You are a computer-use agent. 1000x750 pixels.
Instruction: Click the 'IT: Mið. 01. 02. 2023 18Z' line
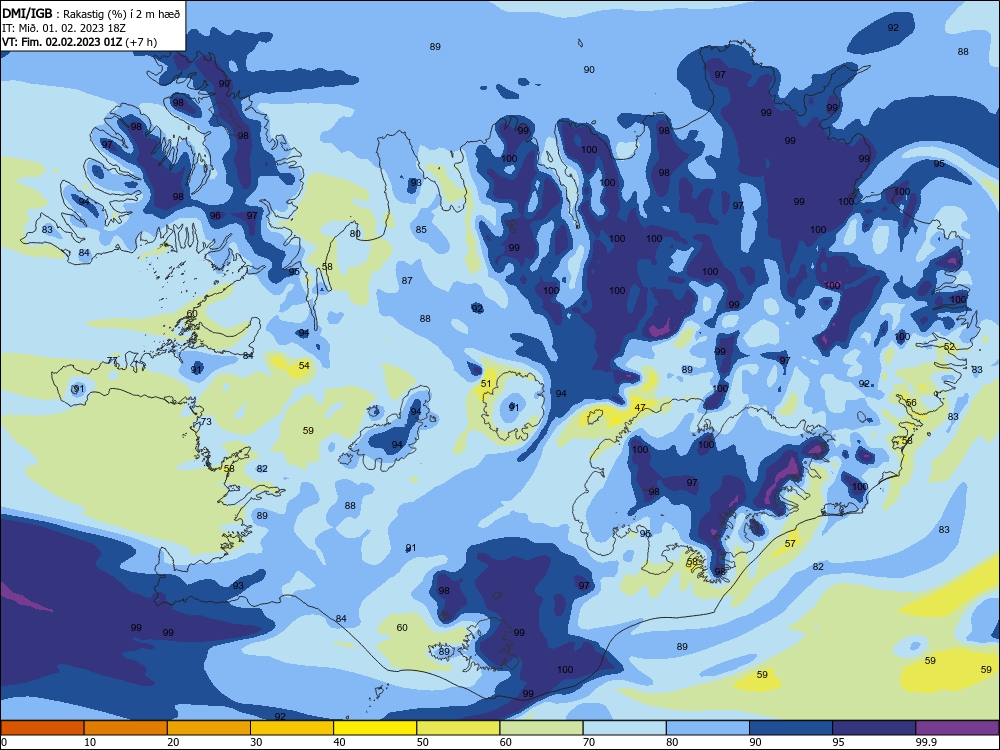coord(64,28)
